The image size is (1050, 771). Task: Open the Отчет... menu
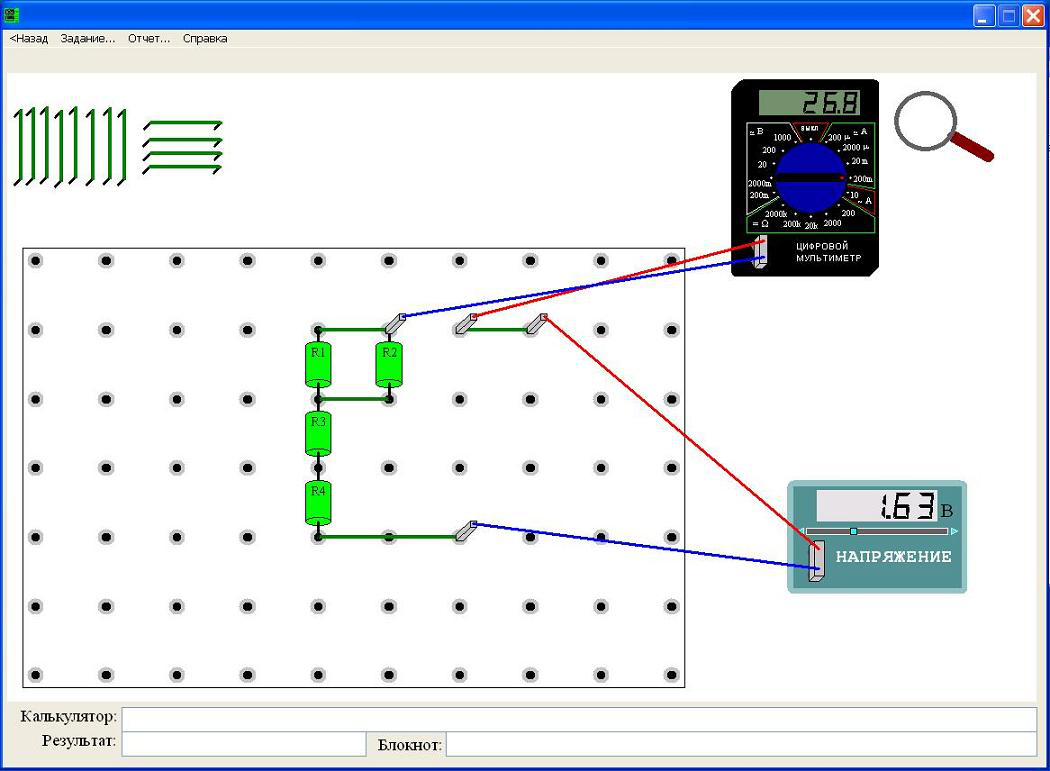click(149, 39)
